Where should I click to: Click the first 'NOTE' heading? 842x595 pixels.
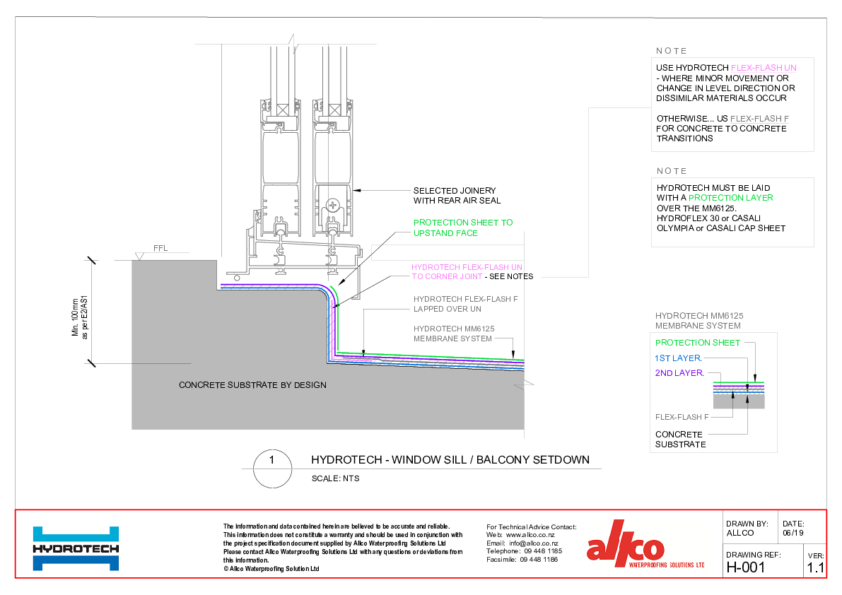(671, 51)
